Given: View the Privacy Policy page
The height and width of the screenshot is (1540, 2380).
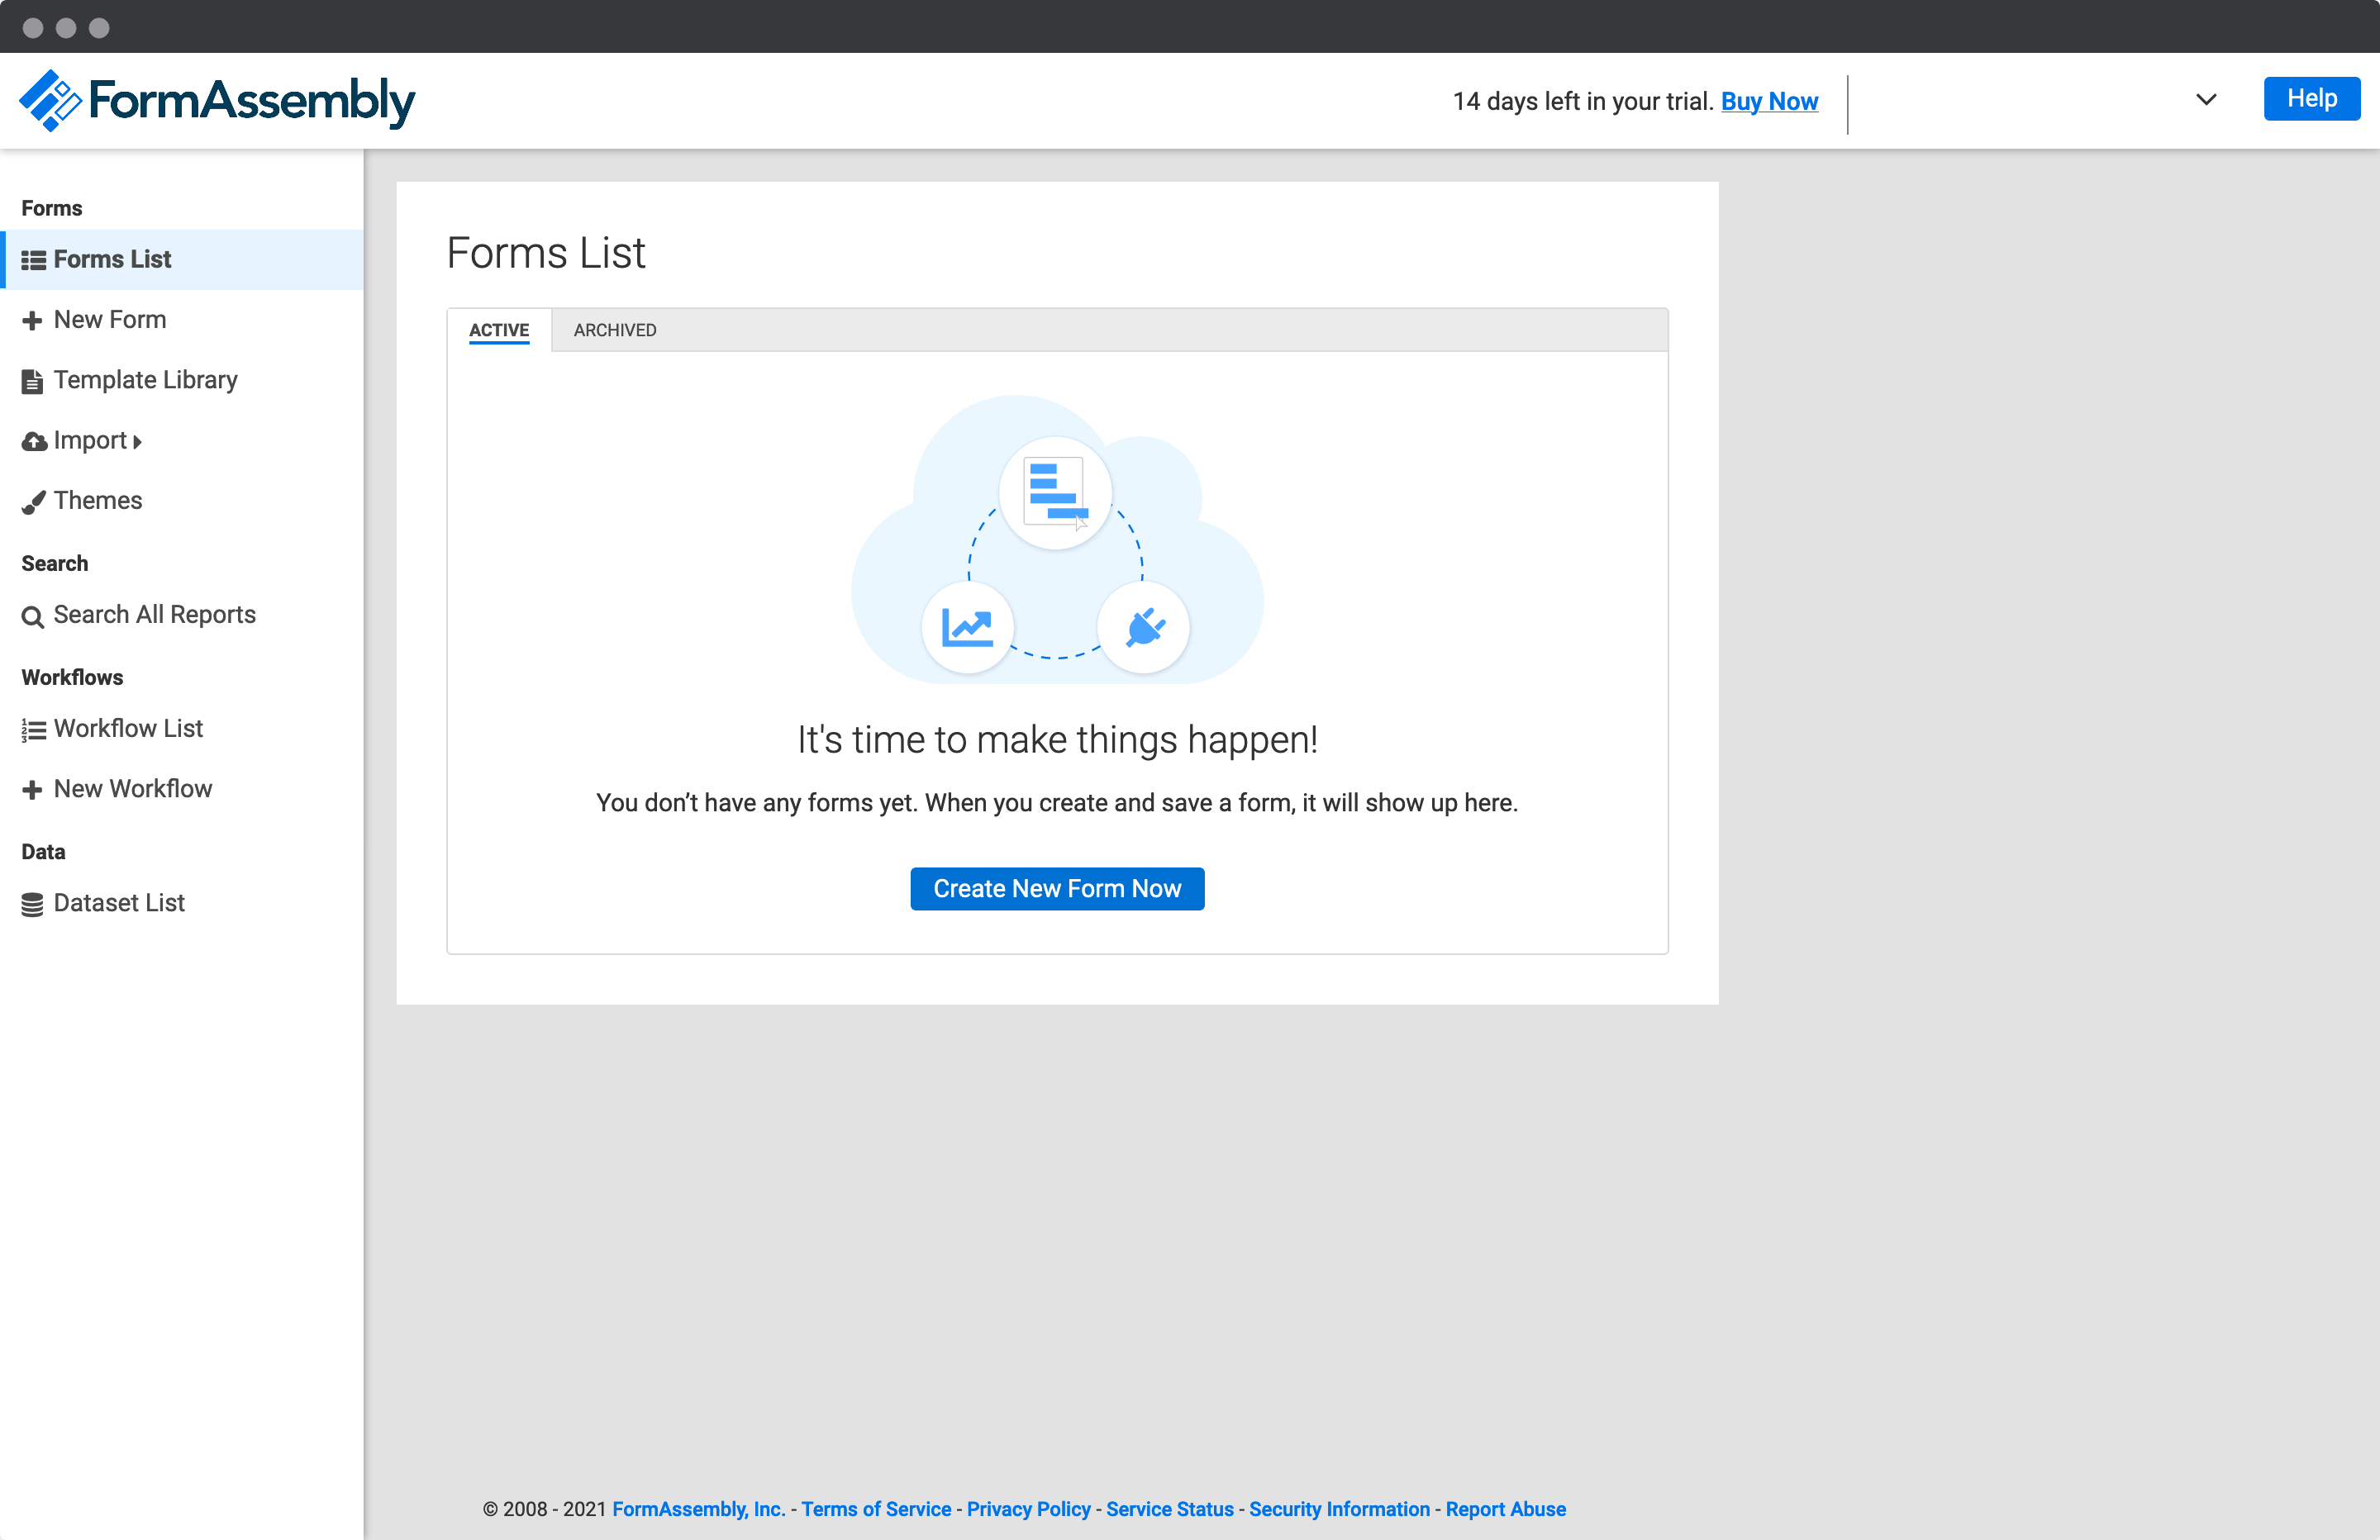Looking at the screenshot, I should 1028,1509.
